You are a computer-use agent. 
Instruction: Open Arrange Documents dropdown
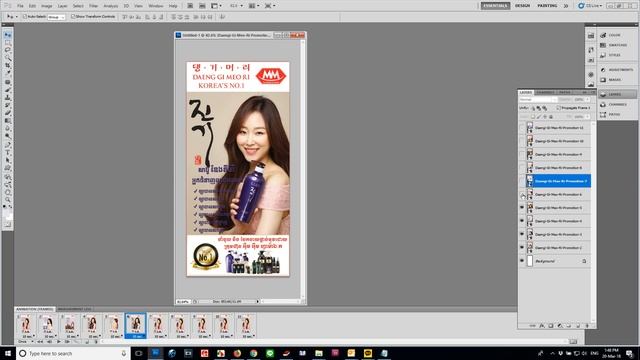pyautogui.click(x=254, y=6)
